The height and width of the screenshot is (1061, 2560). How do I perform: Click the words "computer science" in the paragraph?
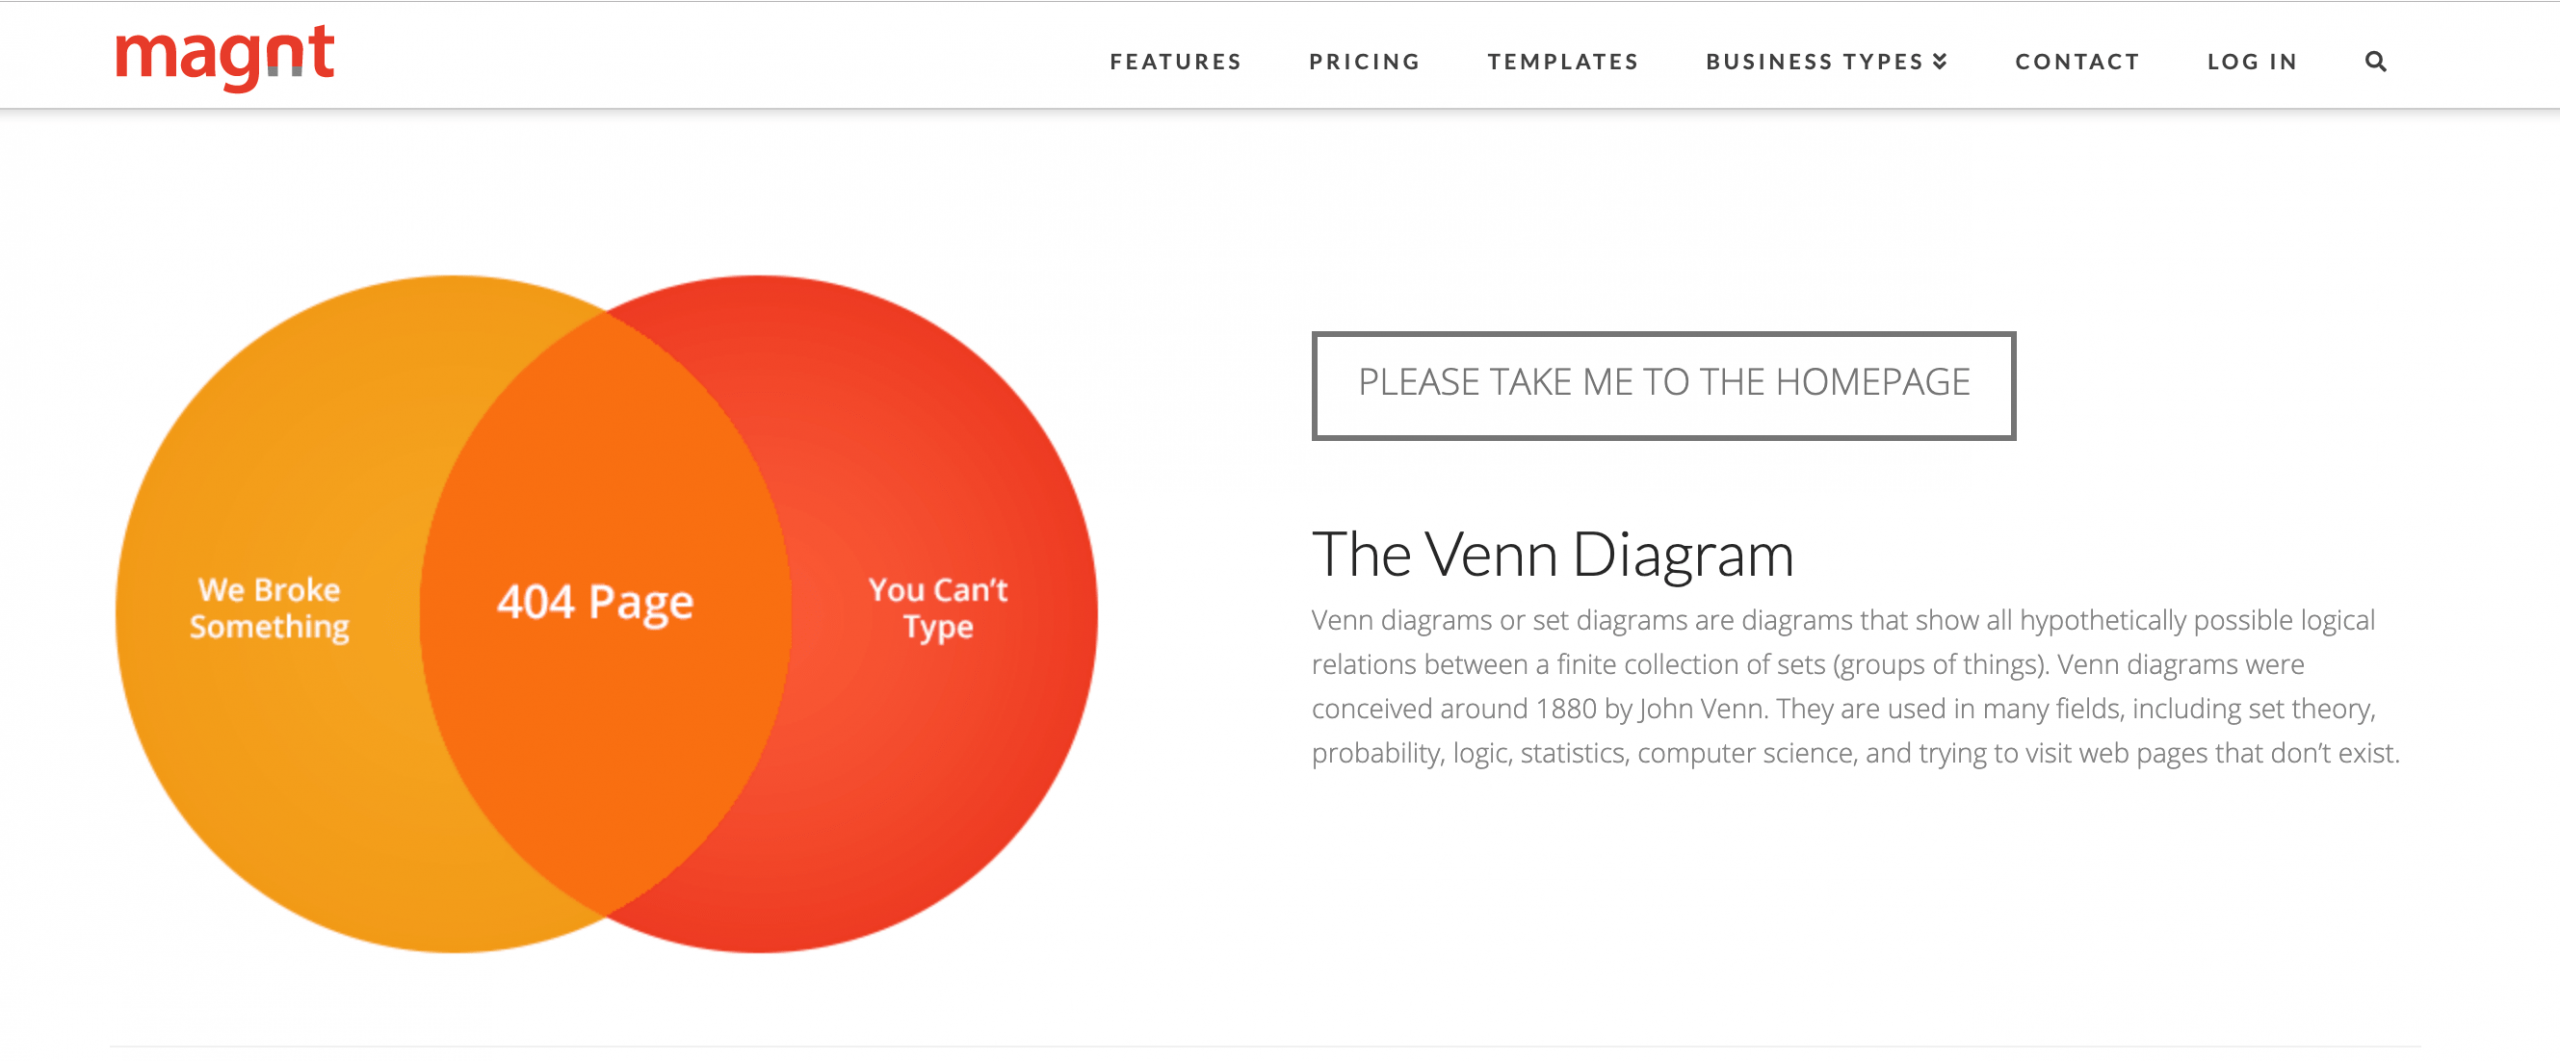point(1746,753)
